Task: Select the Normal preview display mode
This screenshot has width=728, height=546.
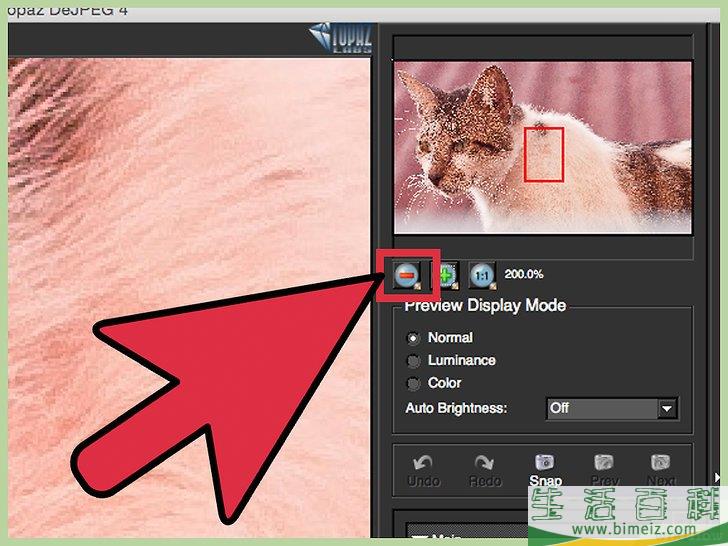Action: click(413, 338)
